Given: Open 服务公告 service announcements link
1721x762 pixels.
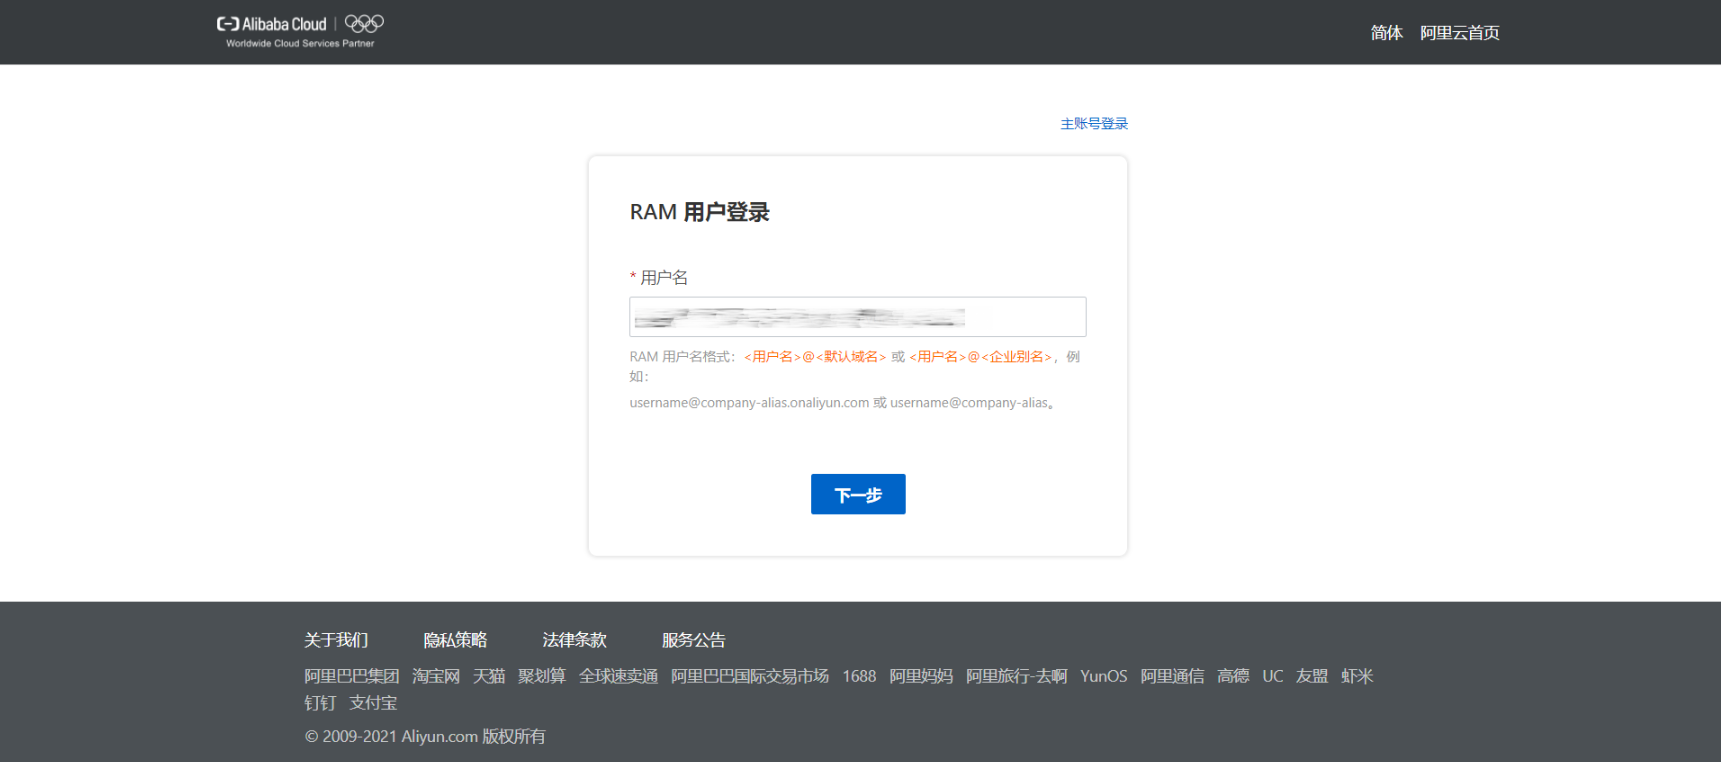Looking at the screenshot, I should point(693,640).
